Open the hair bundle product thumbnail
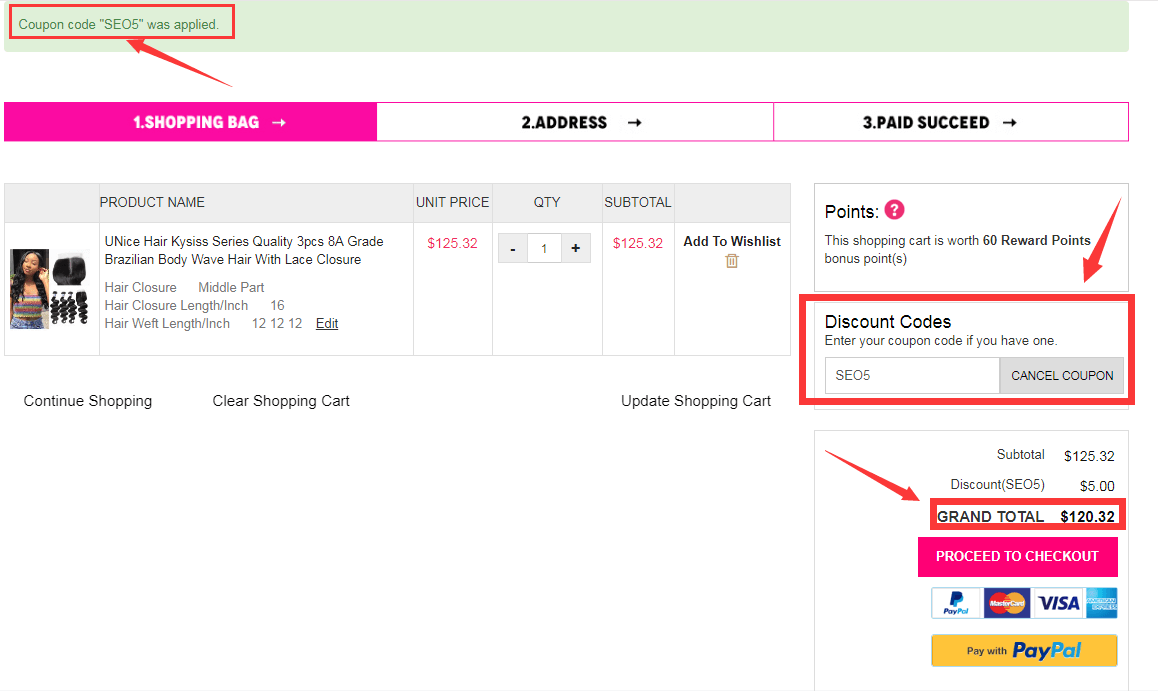The width and height of the screenshot is (1158, 691). (49, 289)
